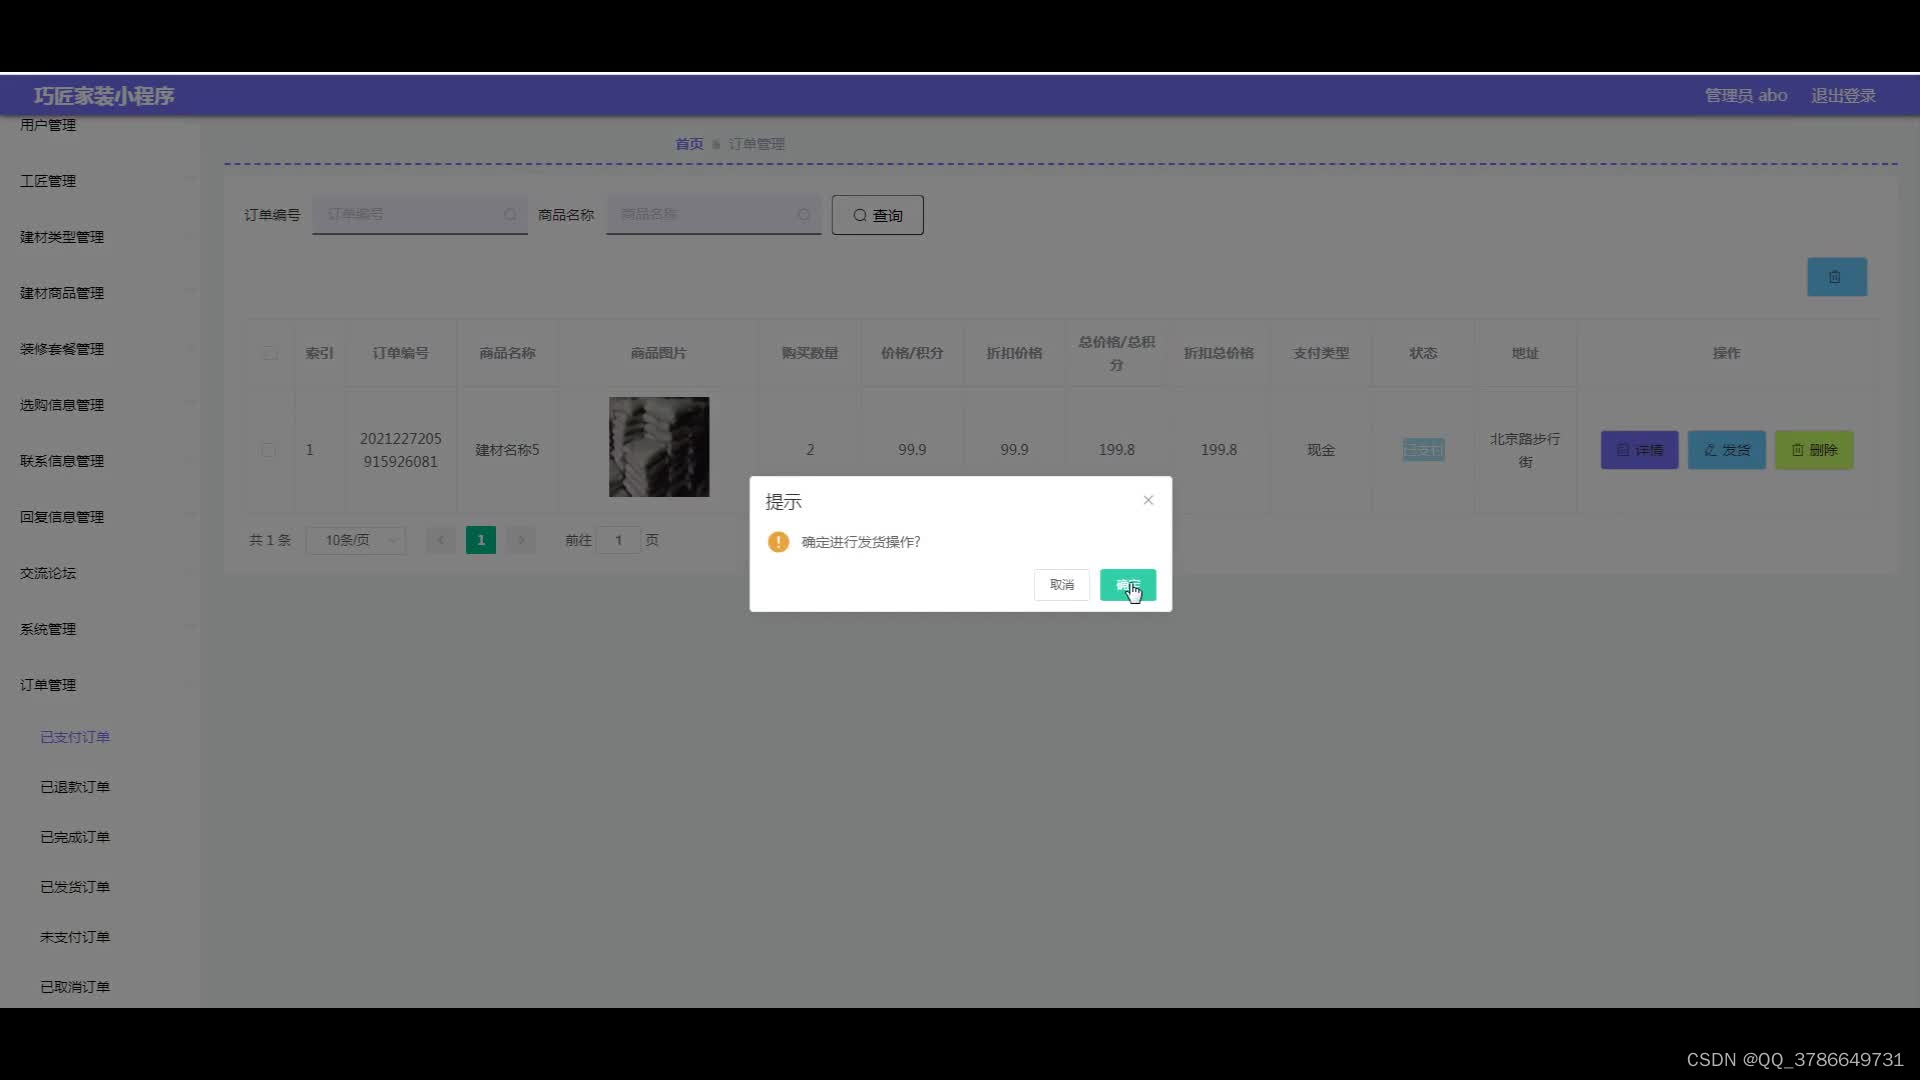Screen dimensions: 1920x1080
Task: Confirm shipping with the green 确定 button
Action: point(1127,585)
